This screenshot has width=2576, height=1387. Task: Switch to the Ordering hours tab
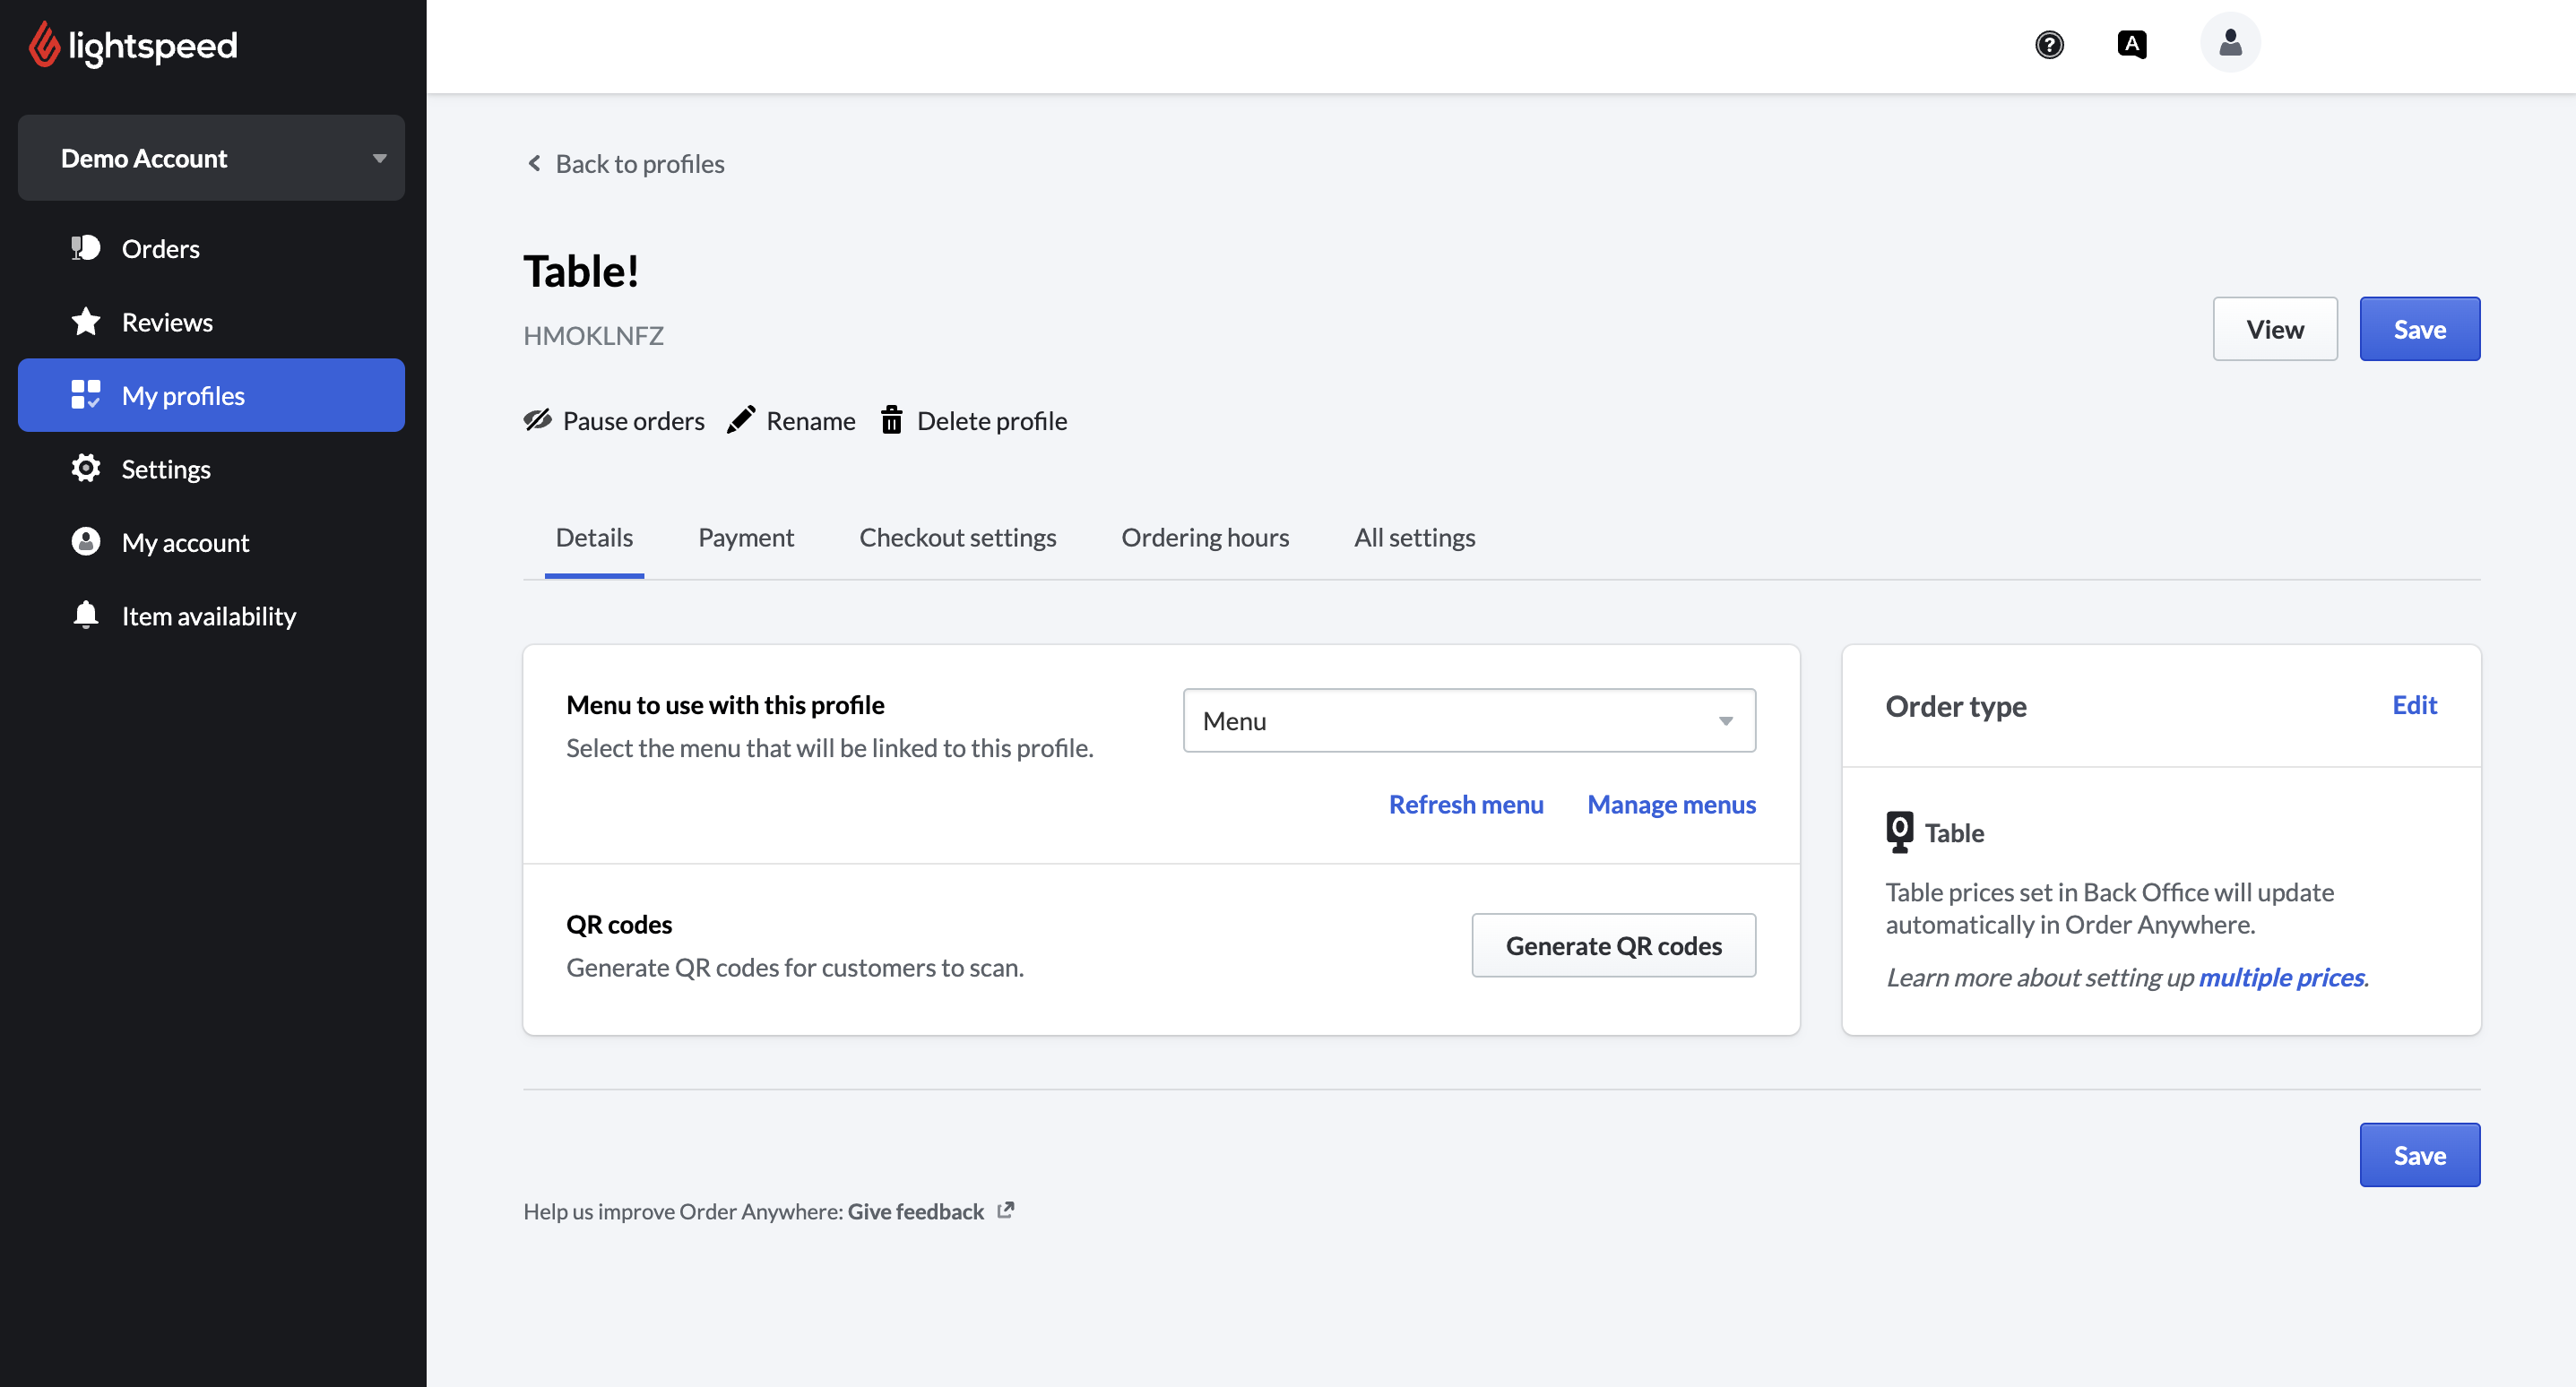[1204, 537]
